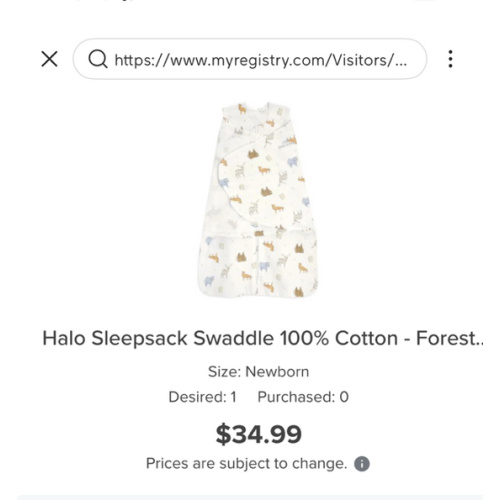
Task: Open the Halo Sleepsack Swaddle product title
Action: 263,338
